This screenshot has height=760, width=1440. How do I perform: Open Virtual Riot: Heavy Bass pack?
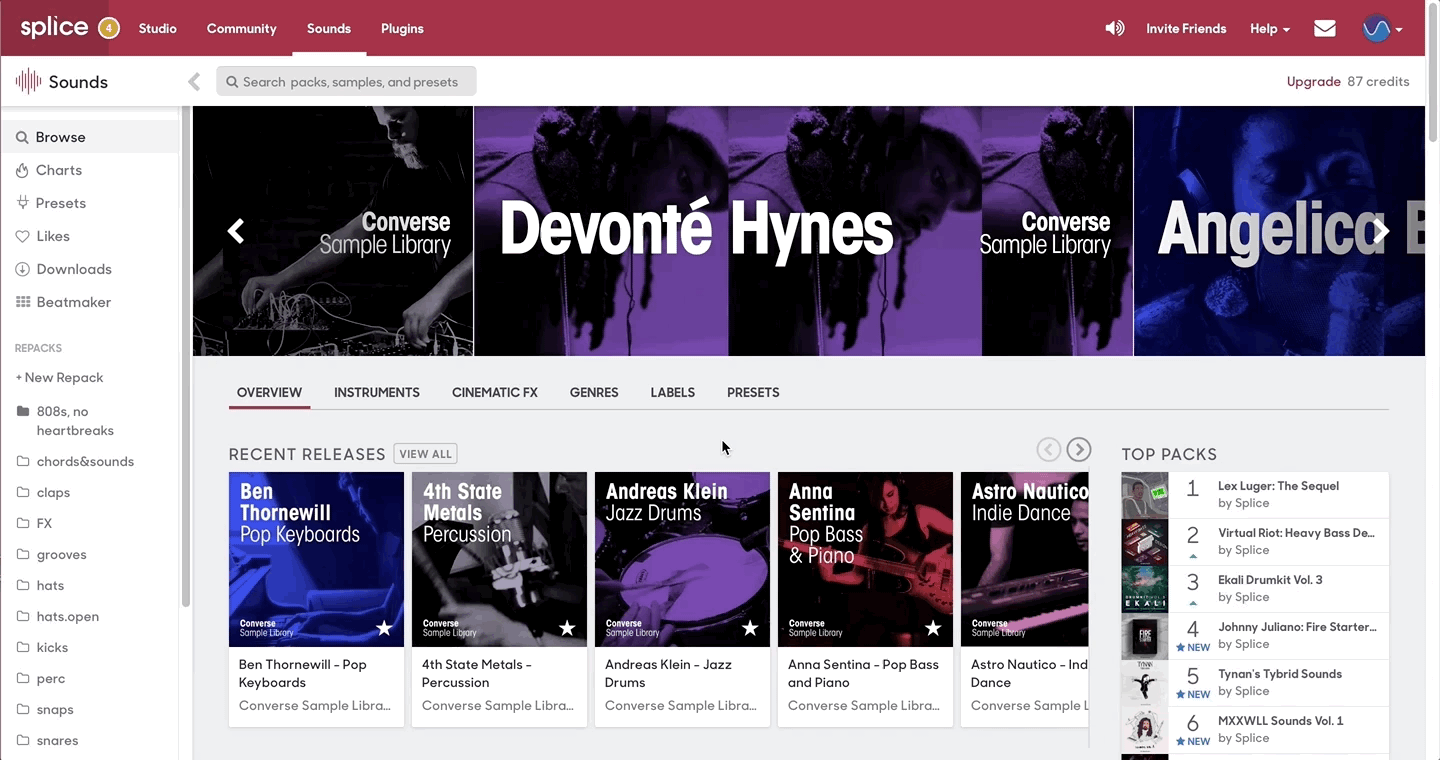(1255, 541)
